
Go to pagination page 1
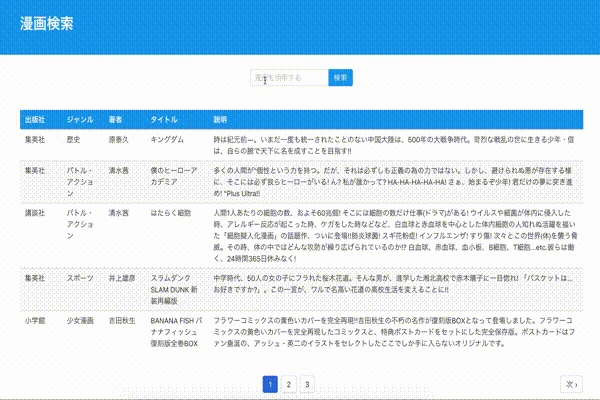coord(270,384)
